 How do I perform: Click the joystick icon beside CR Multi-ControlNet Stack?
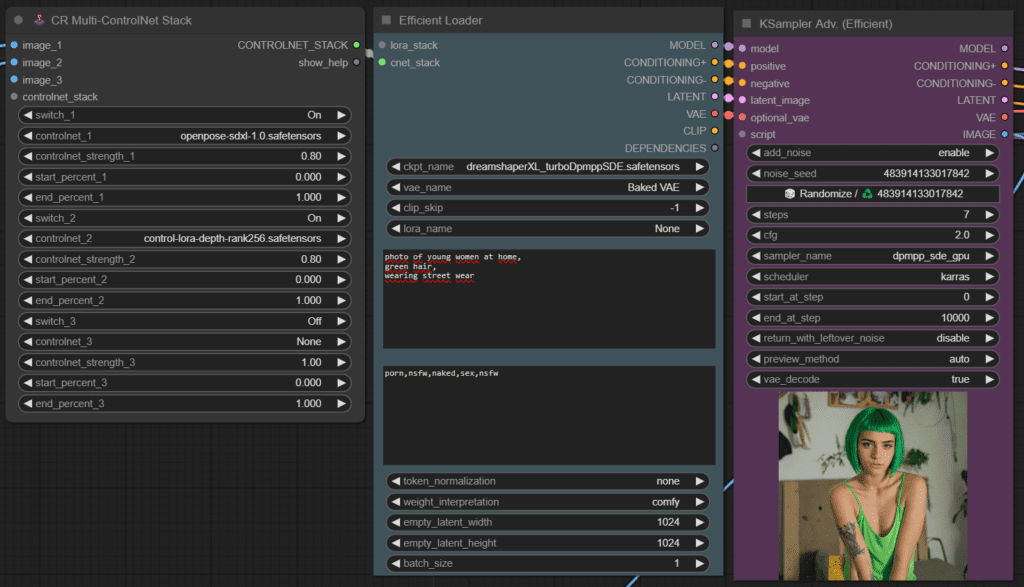(39, 20)
